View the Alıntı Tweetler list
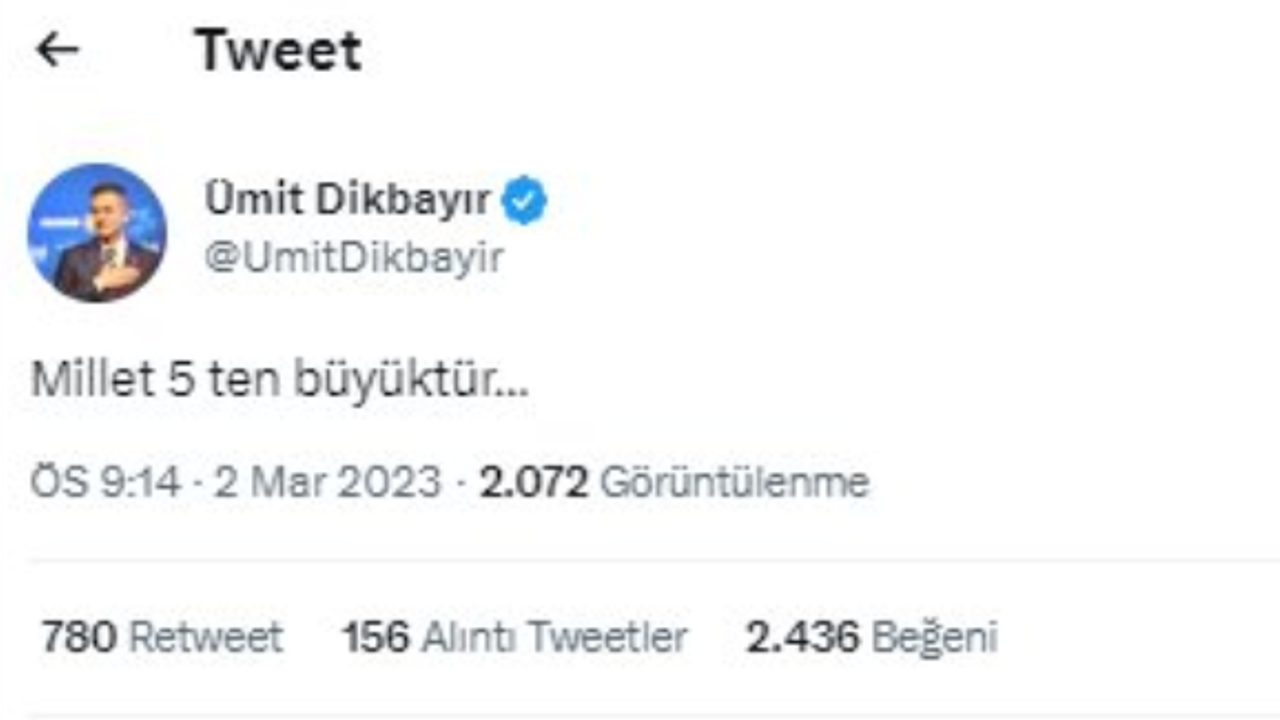 point(554,637)
